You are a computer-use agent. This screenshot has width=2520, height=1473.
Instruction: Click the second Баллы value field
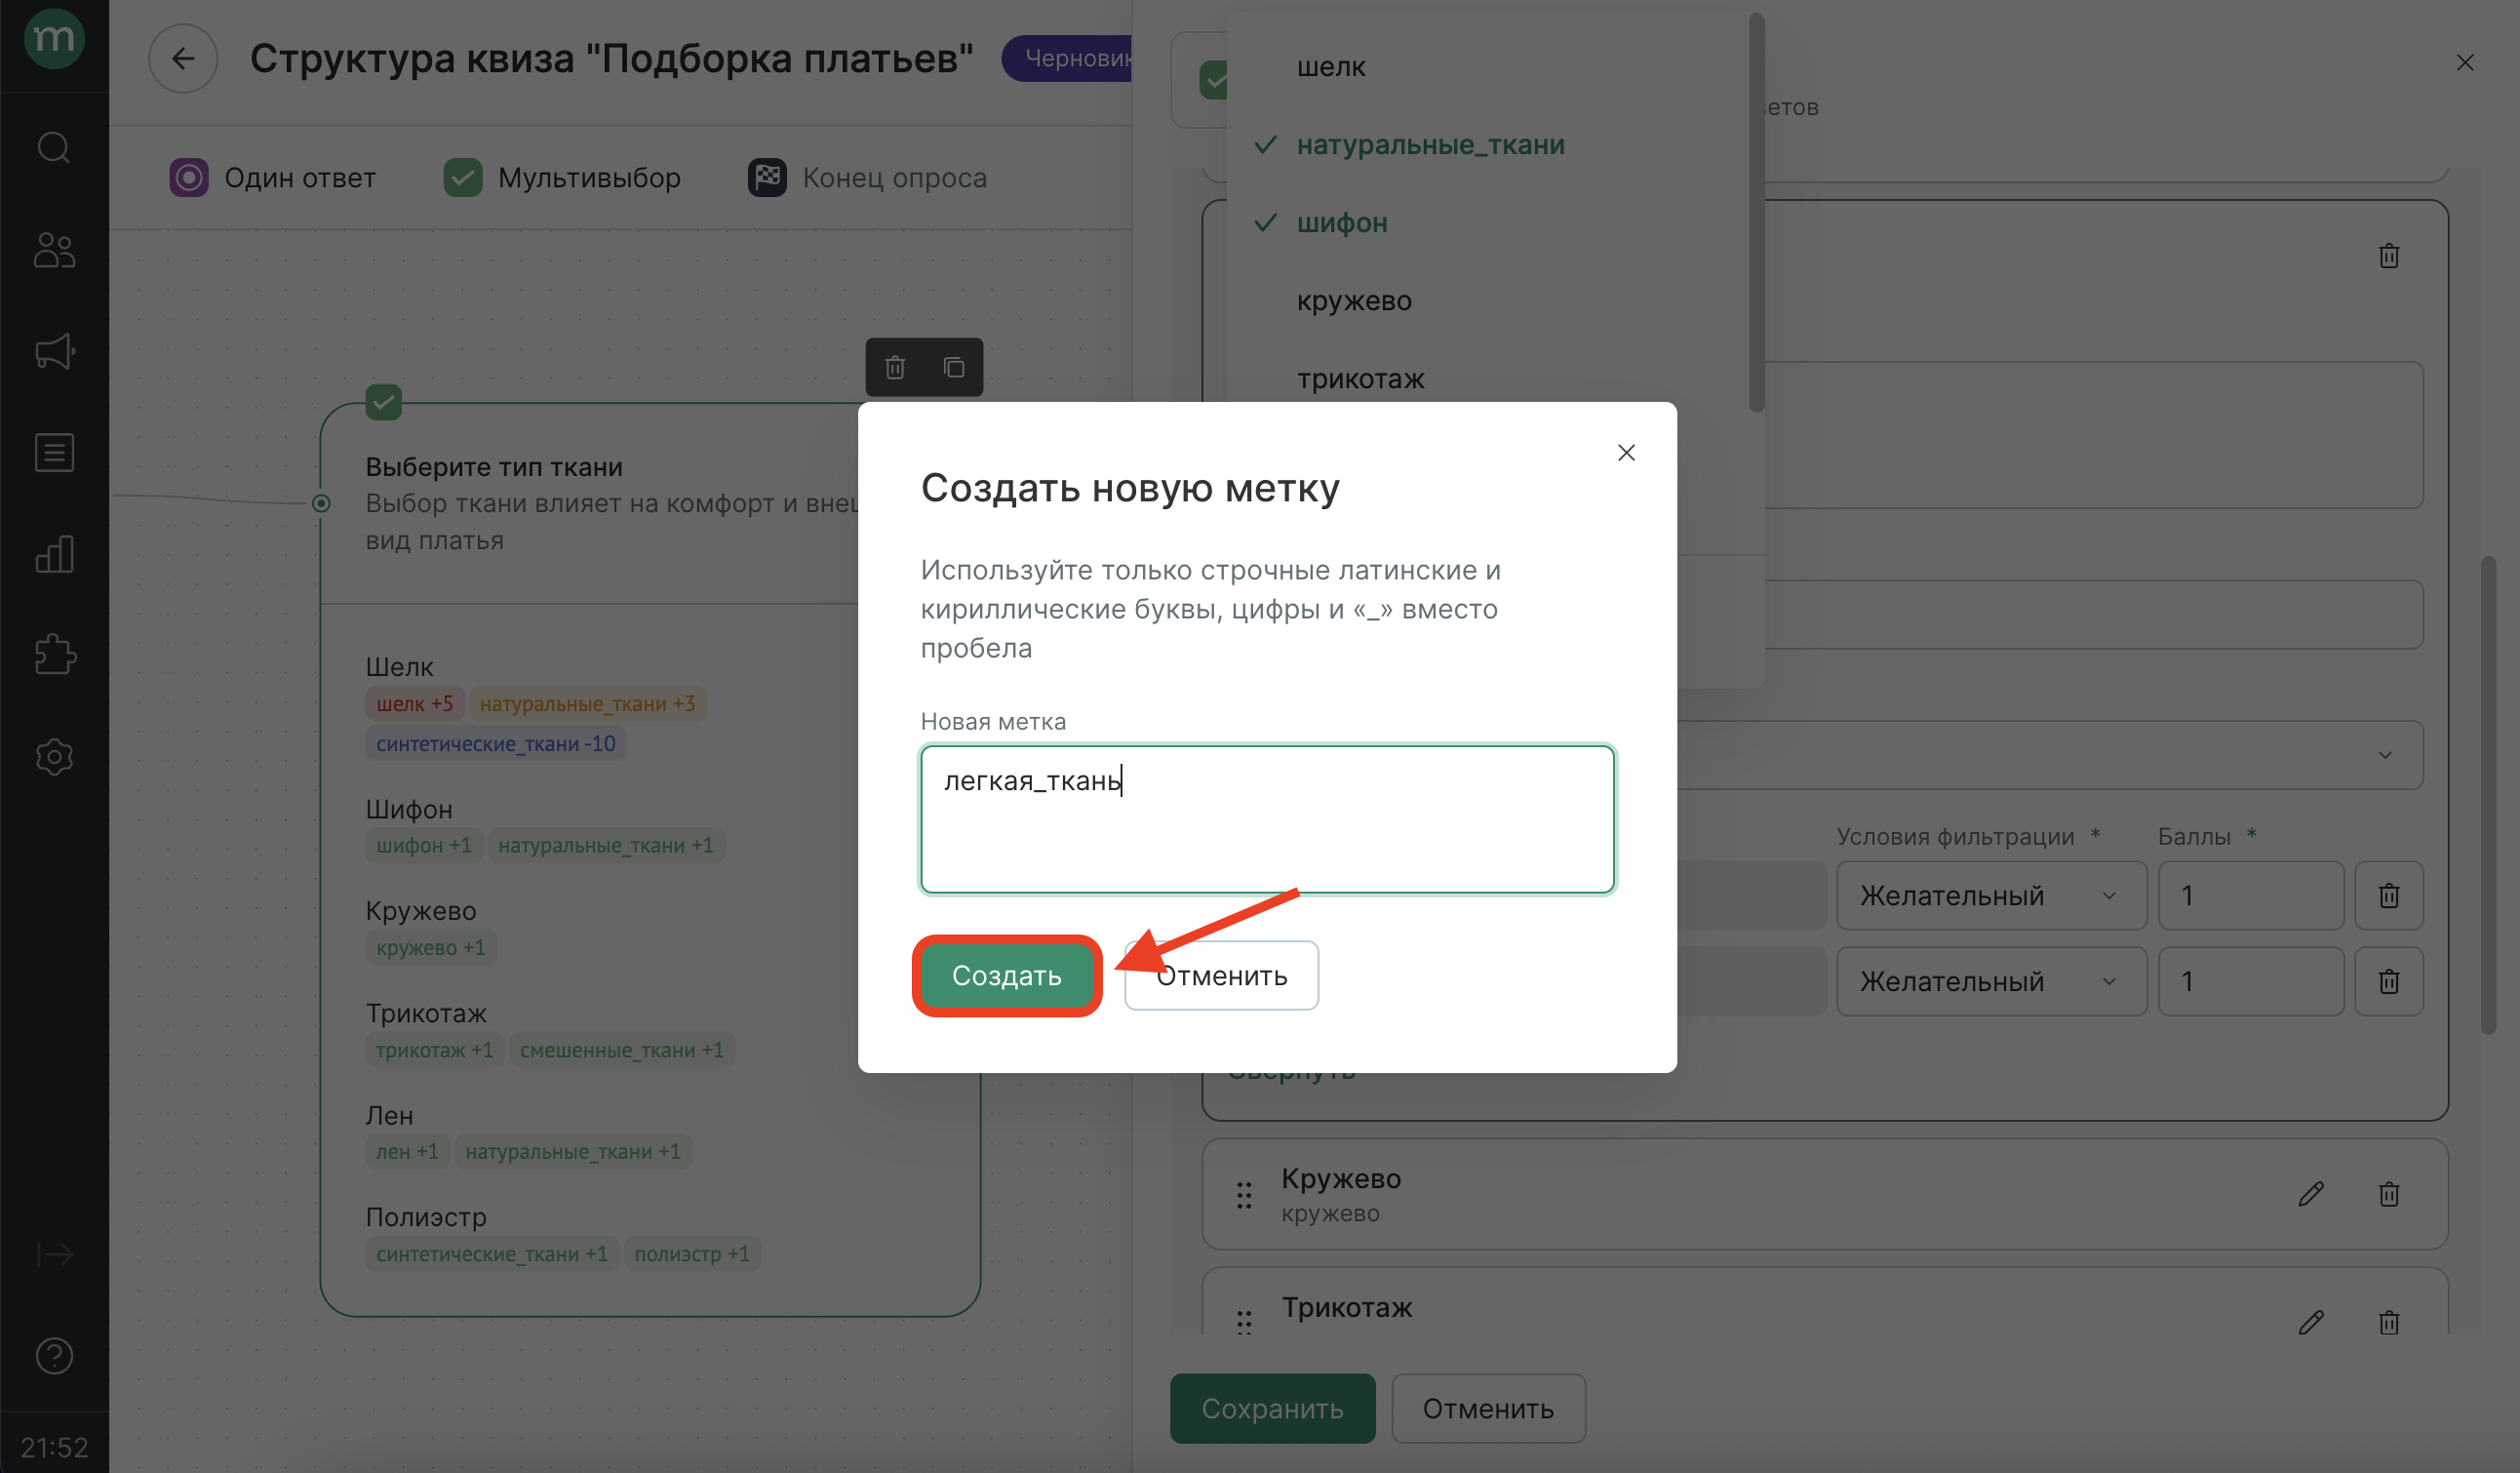[x=2250, y=981]
